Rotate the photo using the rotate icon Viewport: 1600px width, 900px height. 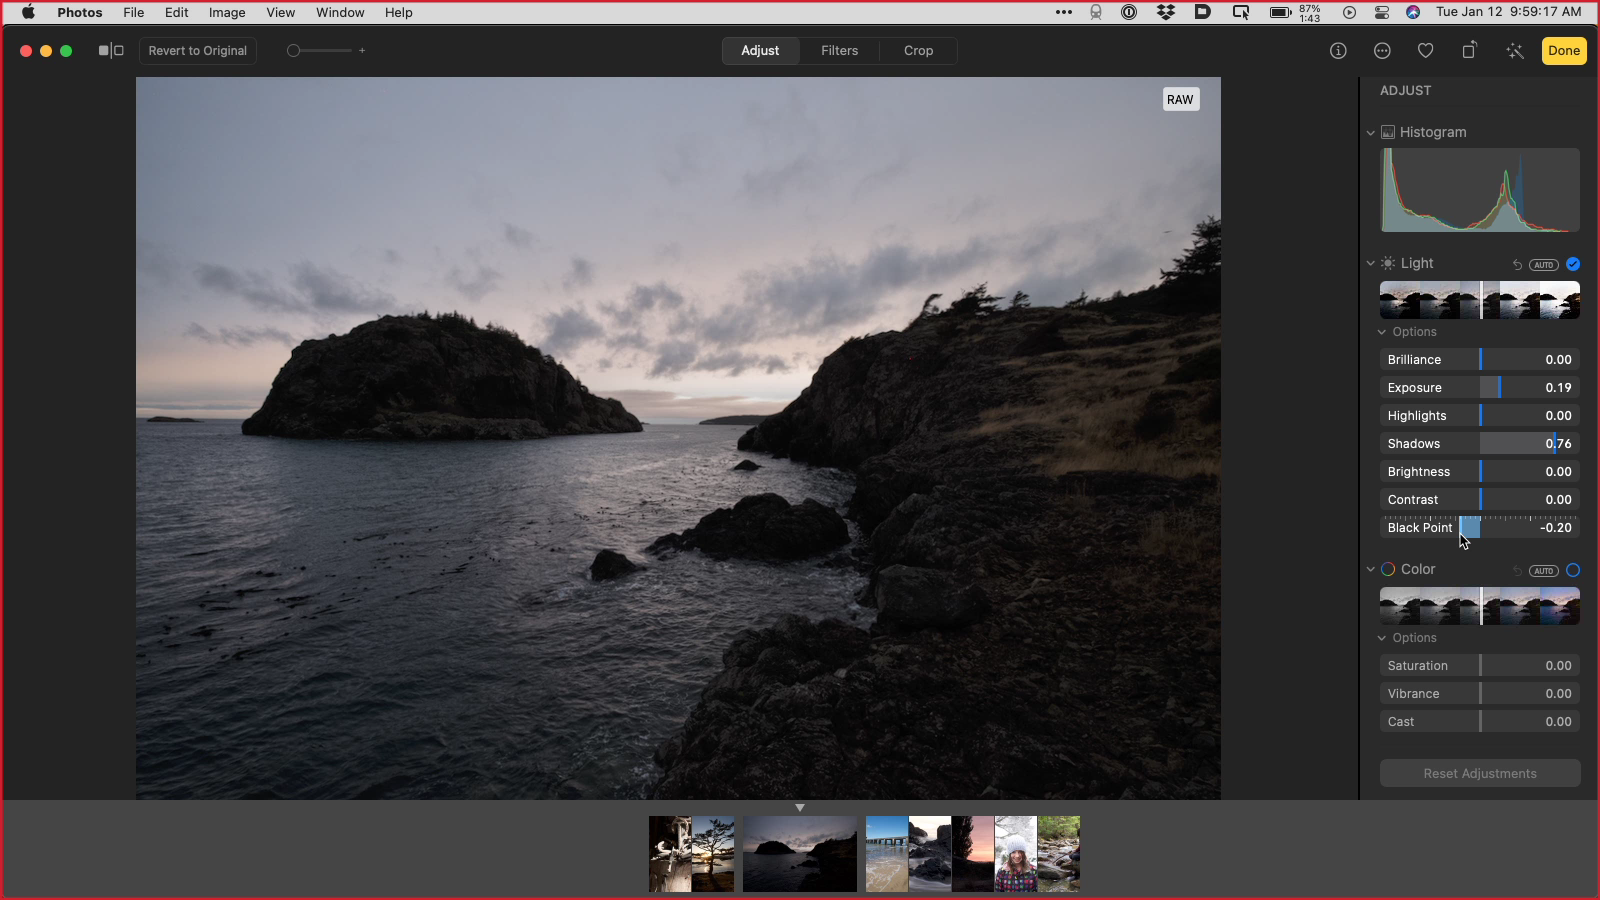tap(1469, 51)
